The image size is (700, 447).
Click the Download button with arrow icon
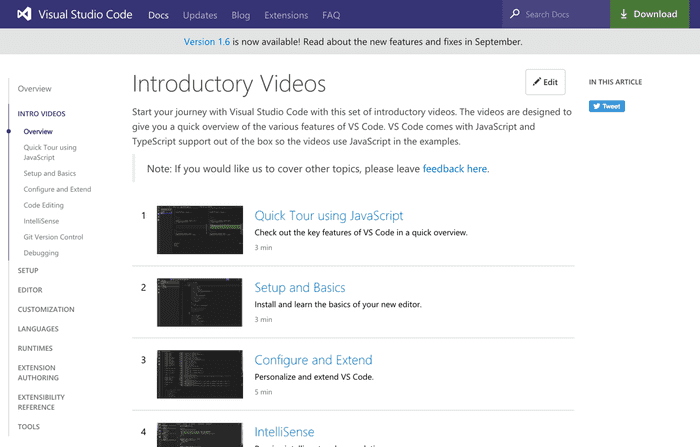(655, 15)
